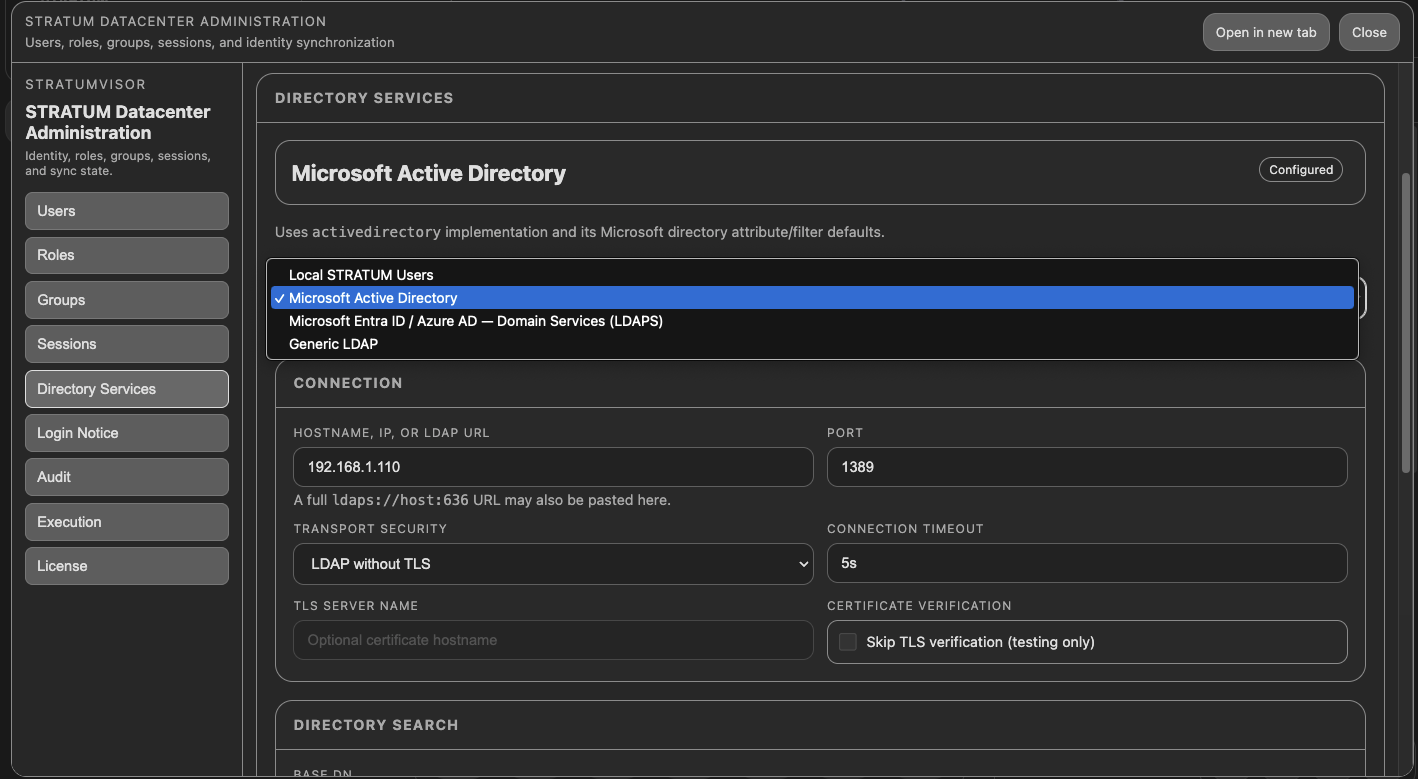Image resolution: width=1418 pixels, height=779 pixels.
Task: Enable Skip TLS verification checkbox
Action: pos(848,642)
